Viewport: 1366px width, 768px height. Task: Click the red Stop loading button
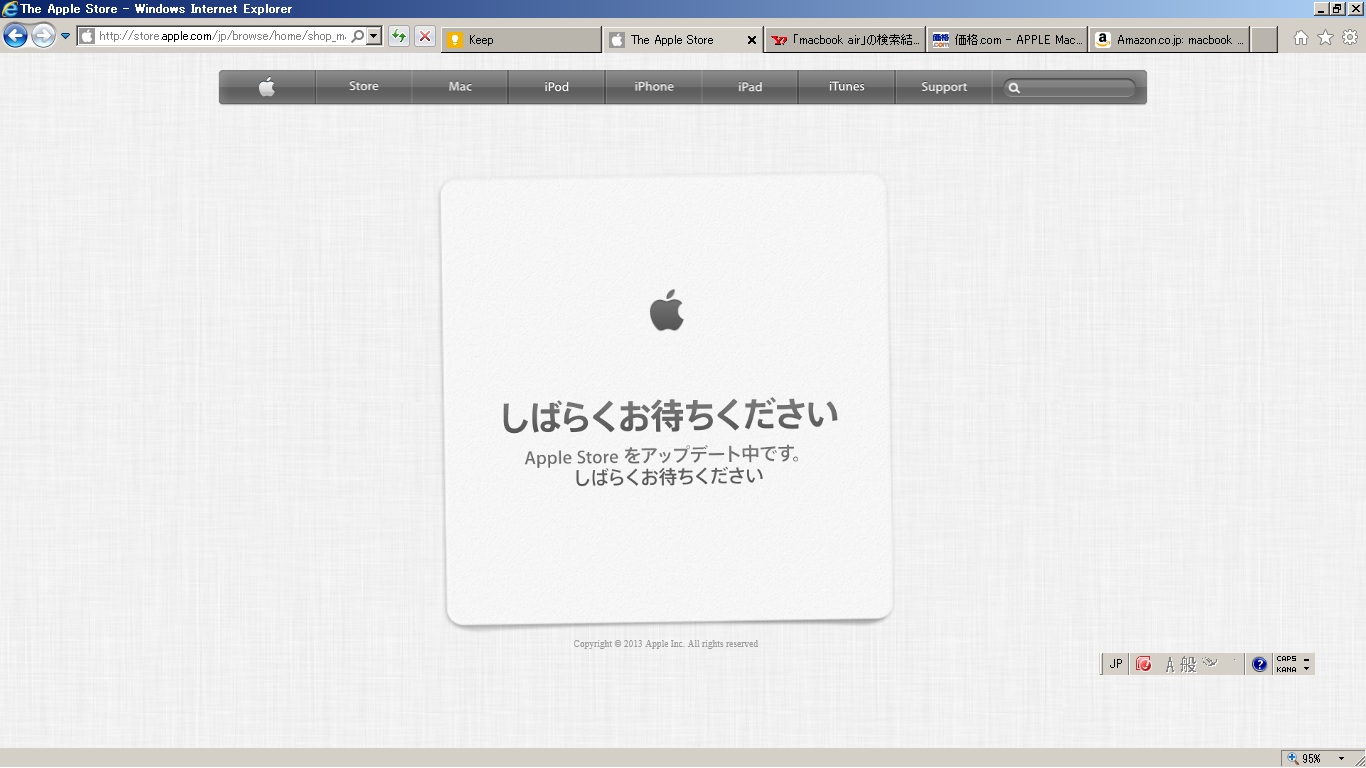(425, 37)
